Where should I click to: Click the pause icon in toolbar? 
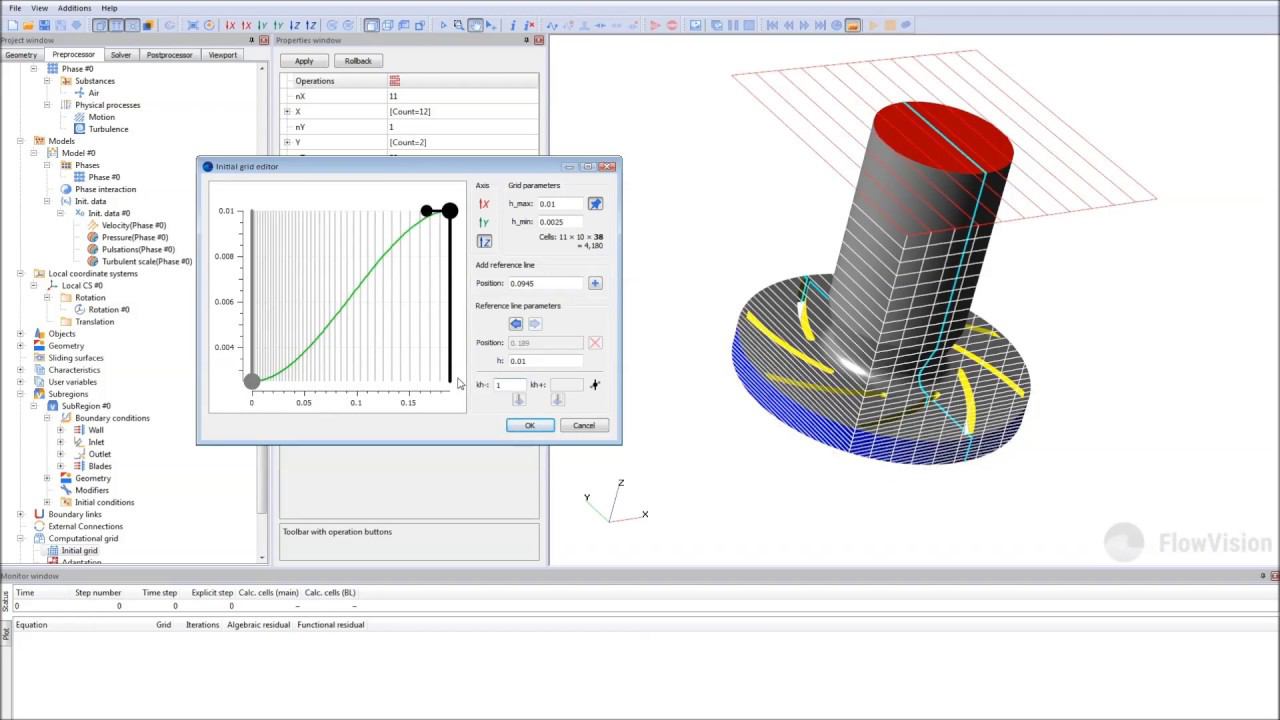733,25
